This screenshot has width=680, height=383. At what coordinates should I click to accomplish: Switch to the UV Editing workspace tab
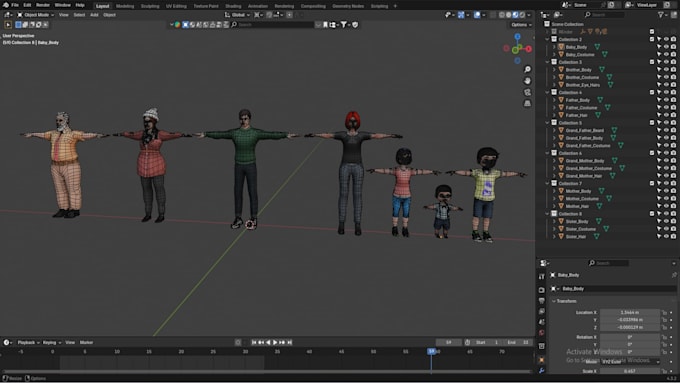pos(176,6)
